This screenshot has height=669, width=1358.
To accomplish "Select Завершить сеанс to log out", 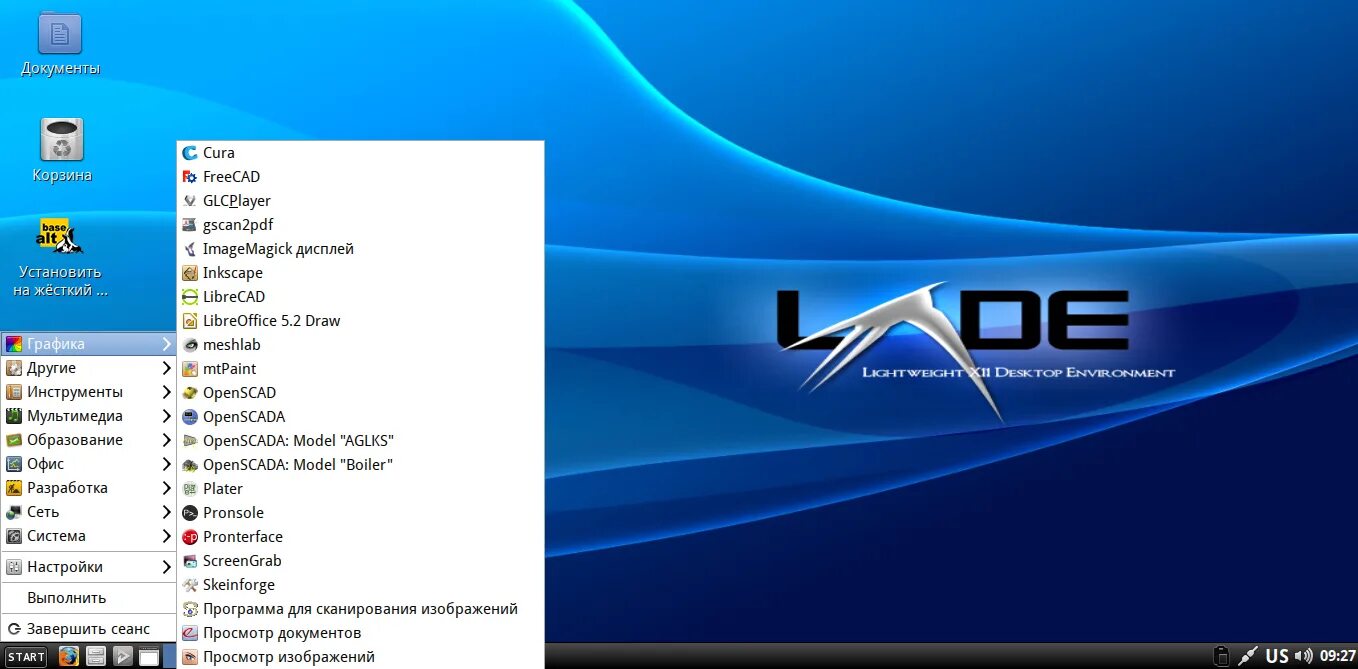I will pyautogui.click(x=88, y=629).
